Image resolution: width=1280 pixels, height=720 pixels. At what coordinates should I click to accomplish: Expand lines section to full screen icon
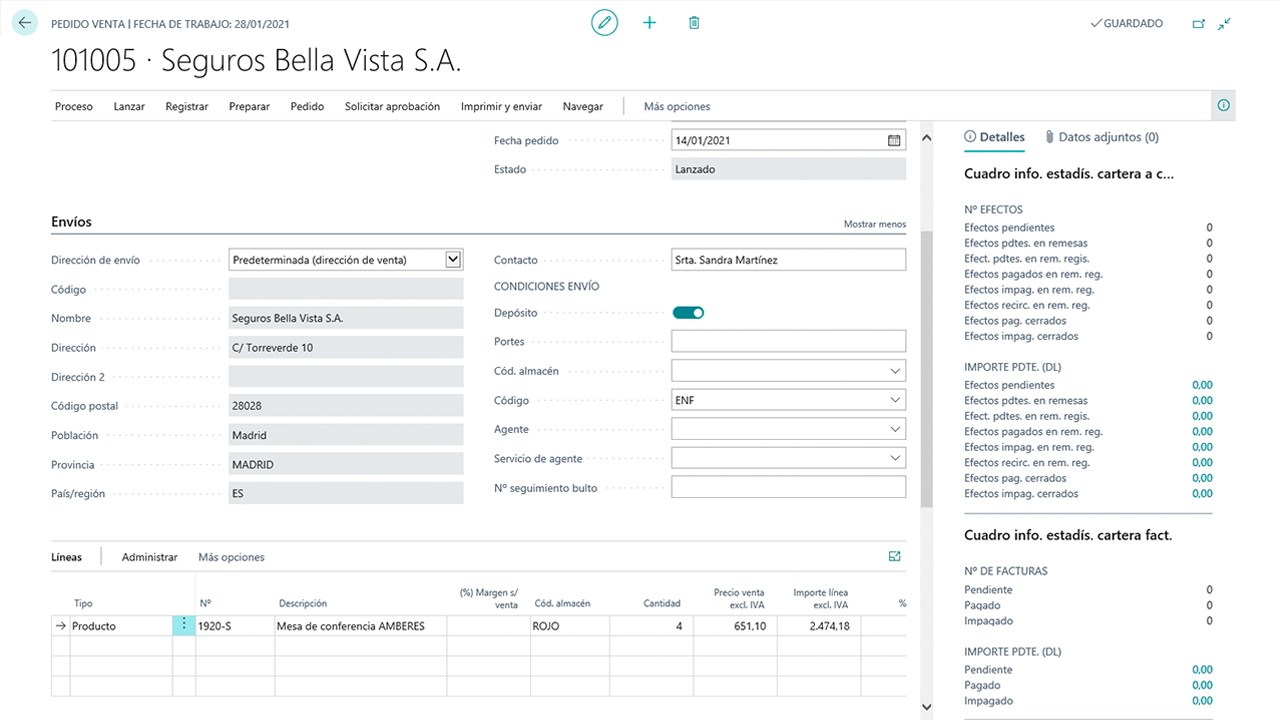[x=895, y=557]
